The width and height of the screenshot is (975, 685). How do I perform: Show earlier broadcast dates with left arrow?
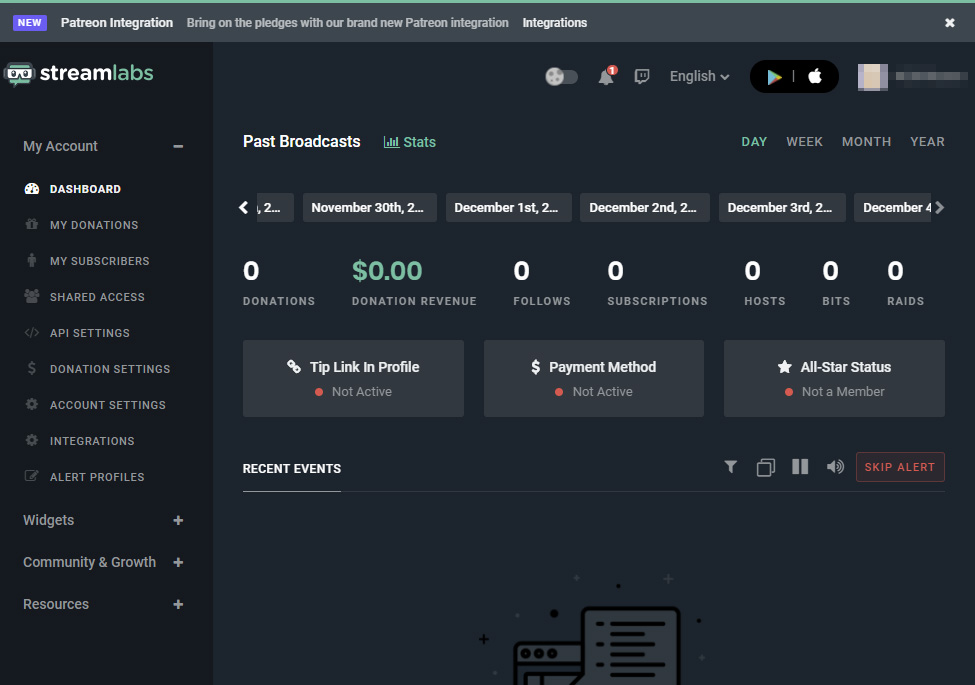(244, 208)
